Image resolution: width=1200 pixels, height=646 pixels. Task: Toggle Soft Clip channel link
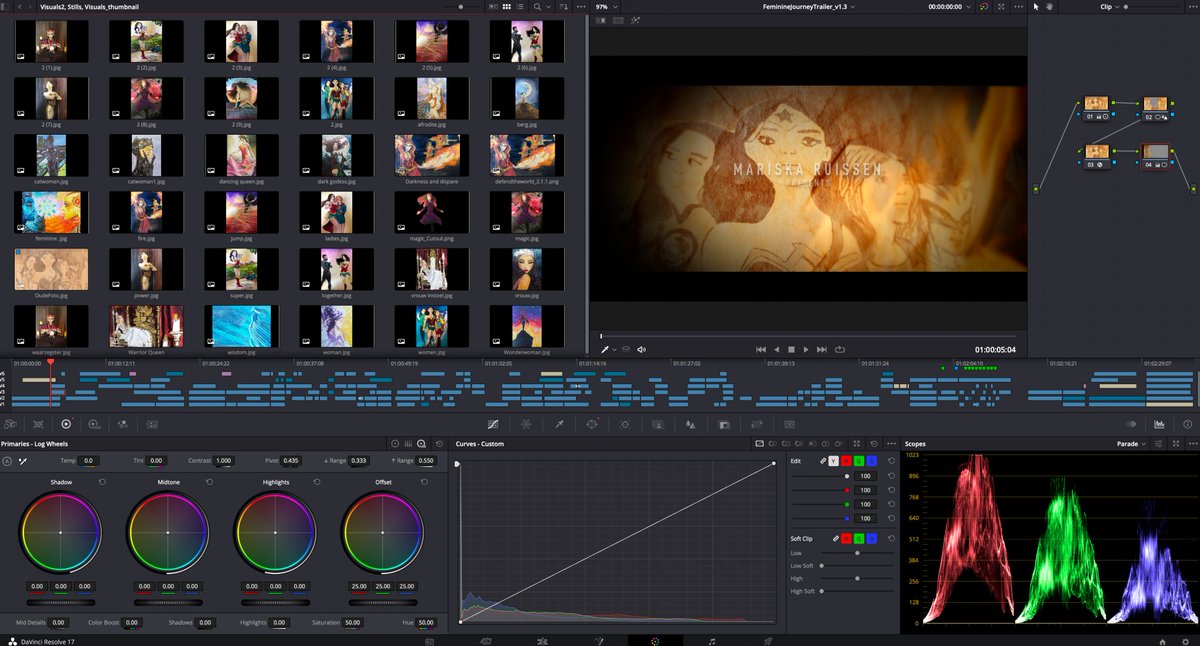tap(836, 539)
